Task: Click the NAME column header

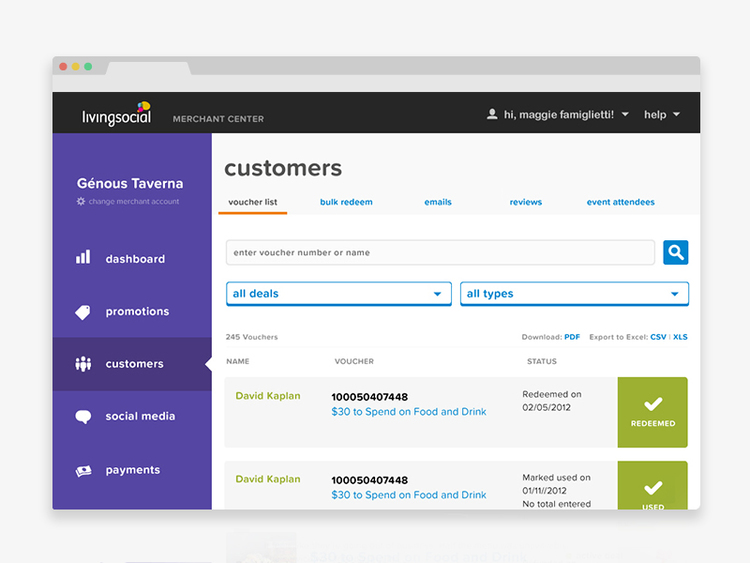Action: coord(238,361)
